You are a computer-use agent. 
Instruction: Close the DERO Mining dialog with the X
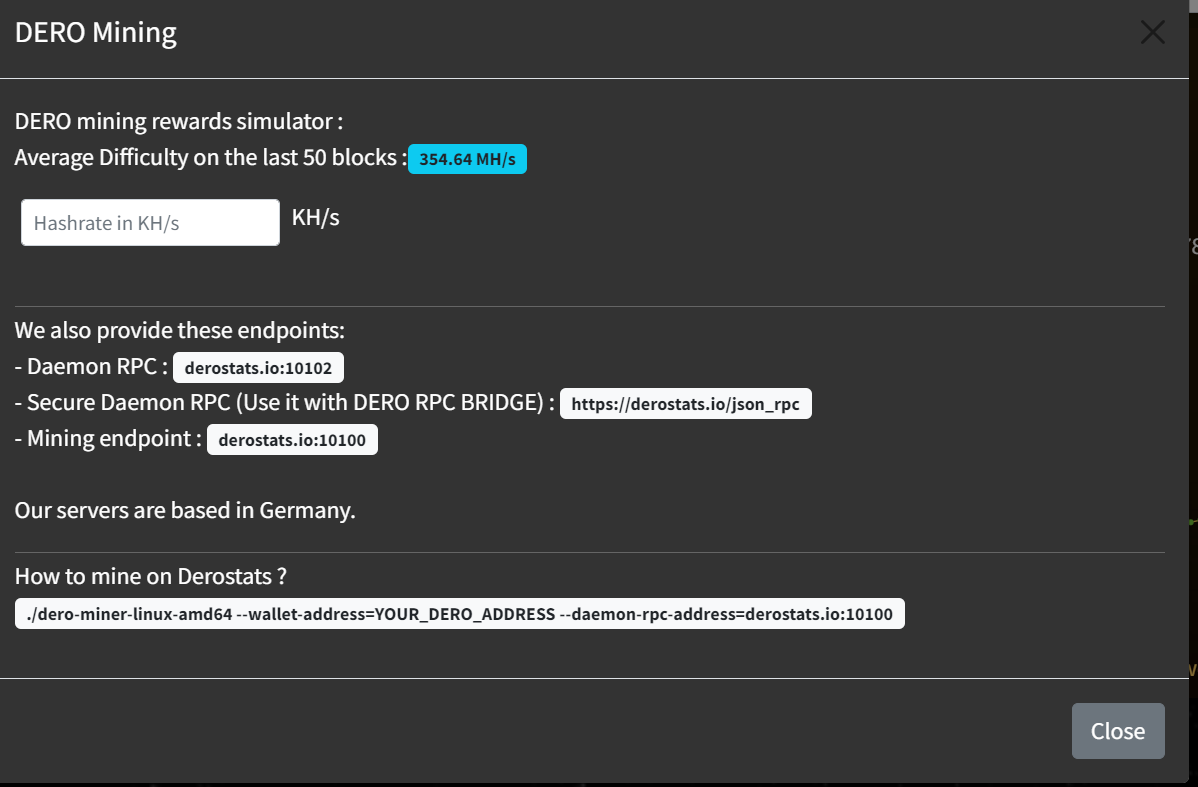(1152, 32)
